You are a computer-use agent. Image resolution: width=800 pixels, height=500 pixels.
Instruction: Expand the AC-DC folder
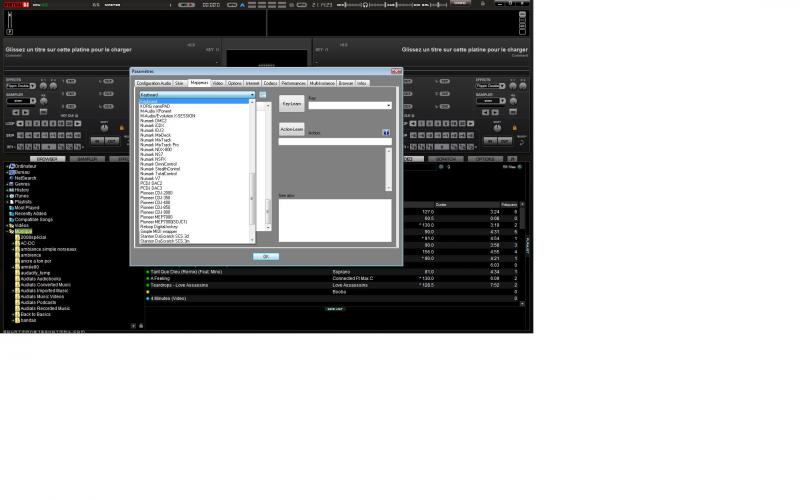coord(13,243)
